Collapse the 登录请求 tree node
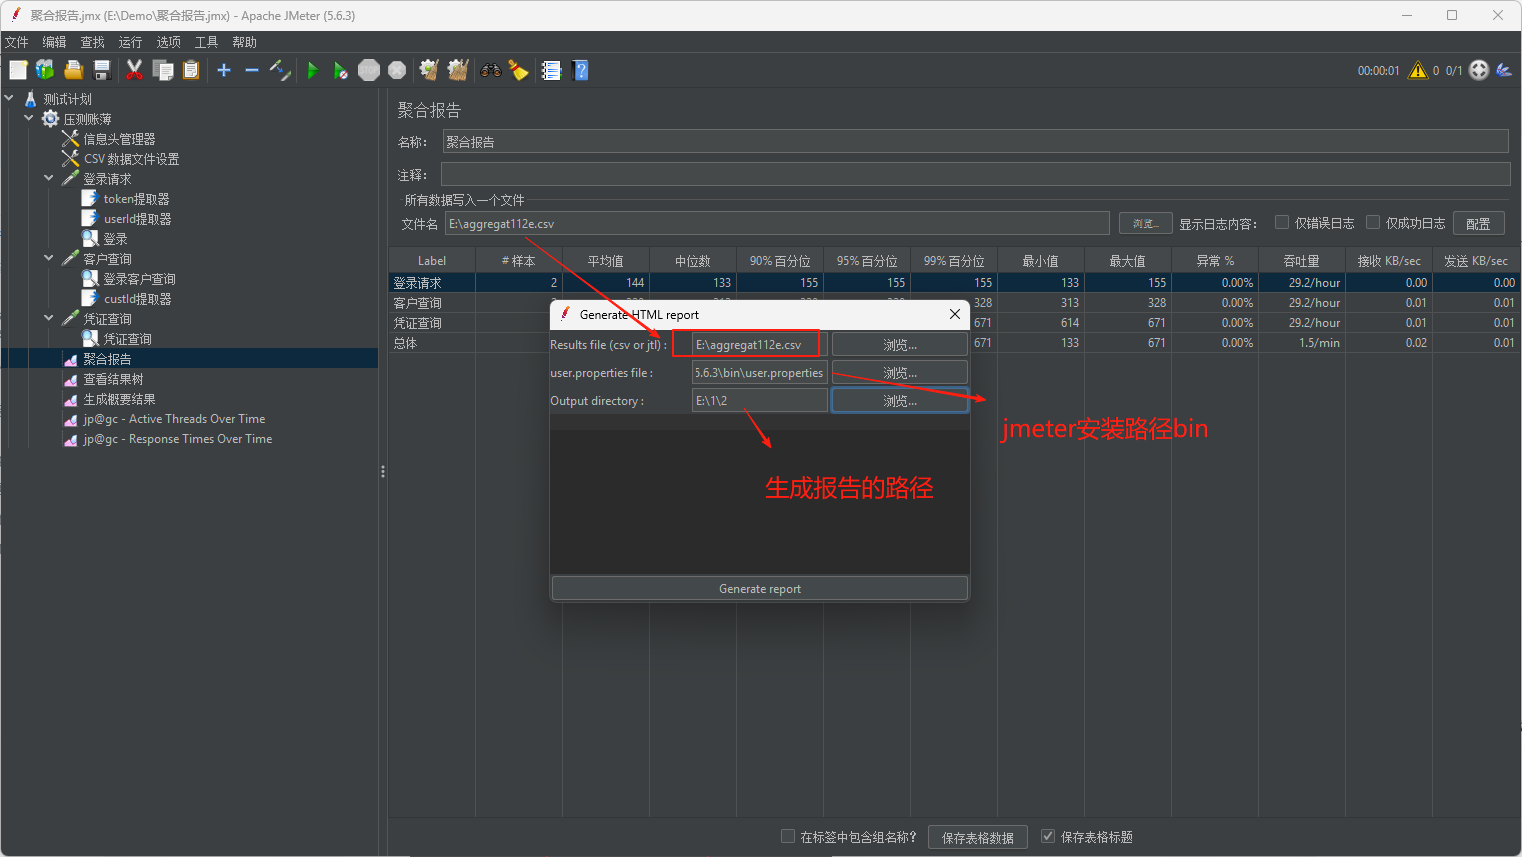This screenshot has width=1522, height=857. (x=48, y=178)
